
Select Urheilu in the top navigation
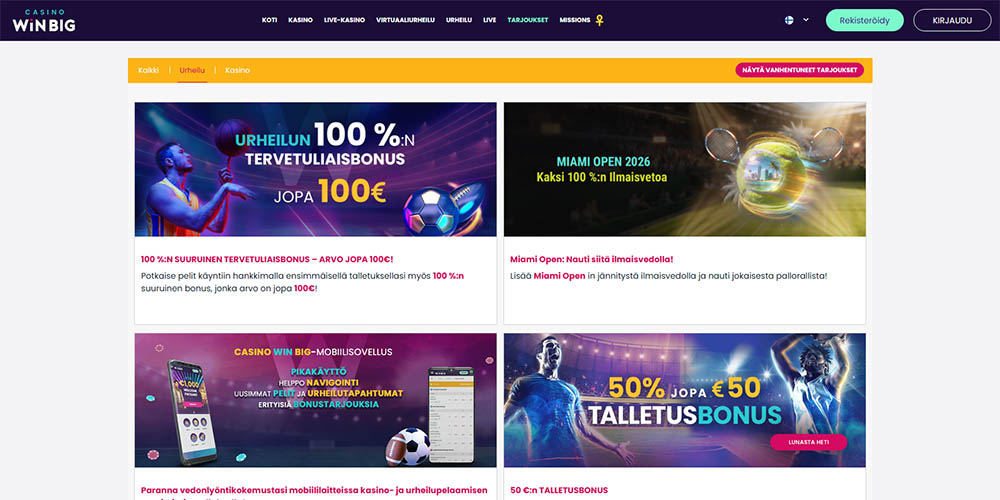click(x=459, y=20)
